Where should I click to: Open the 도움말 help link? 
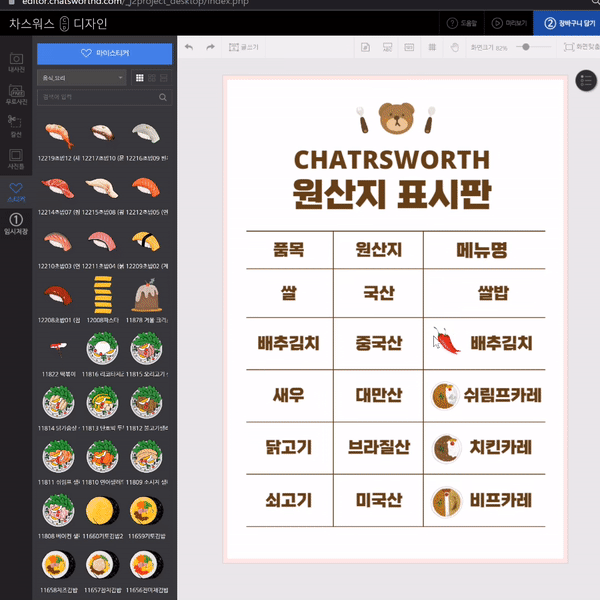pyautogui.click(x=462, y=23)
